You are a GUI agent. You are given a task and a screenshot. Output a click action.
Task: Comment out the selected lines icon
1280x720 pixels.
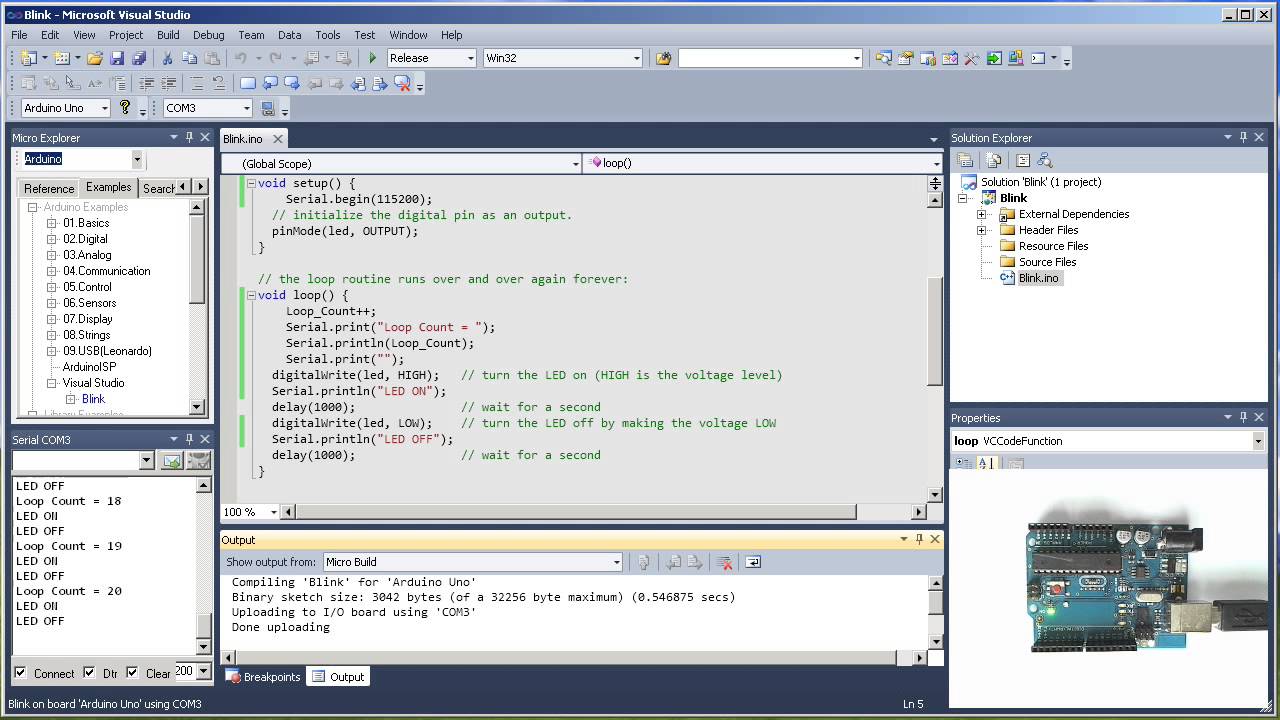(x=197, y=84)
